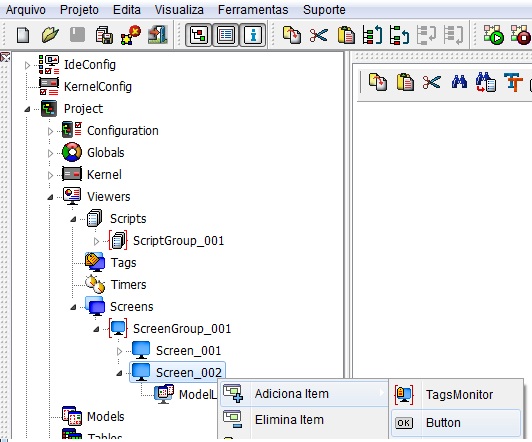Image resolution: width=532 pixels, height=442 pixels.
Task: Click the stop project red icon
Action: [x=521, y=35]
